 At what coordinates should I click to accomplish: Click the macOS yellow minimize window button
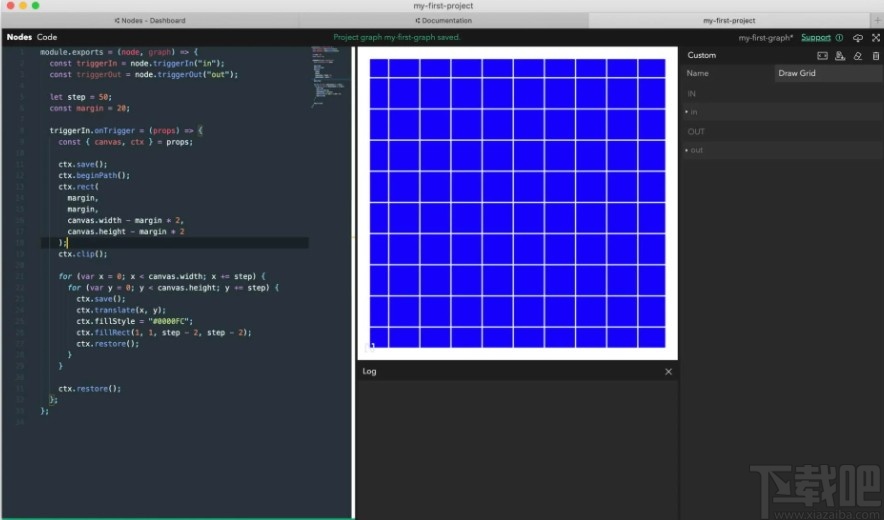tap(23, 5)
